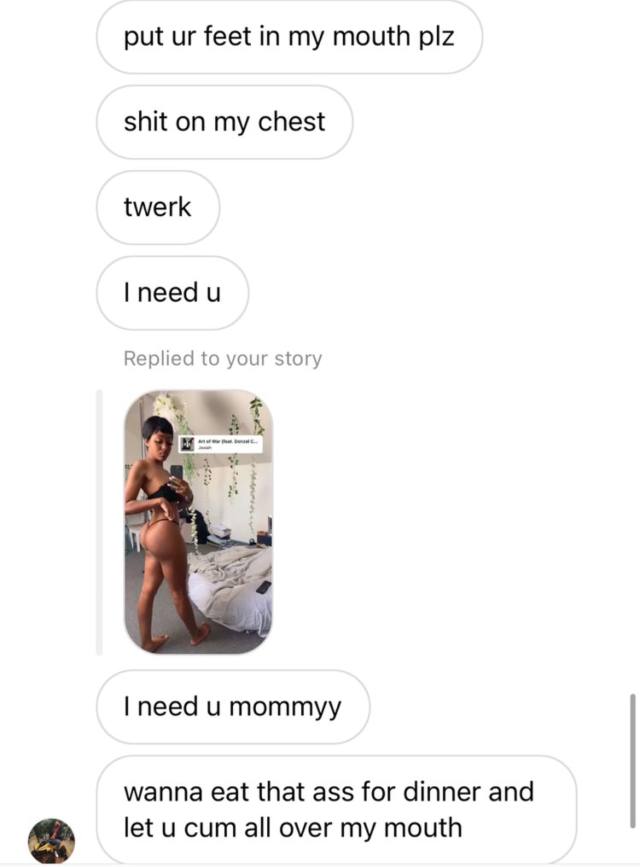Open the replied story thumbnail
This screenshot has height=867, width=640.
click(x=198, y=522)
